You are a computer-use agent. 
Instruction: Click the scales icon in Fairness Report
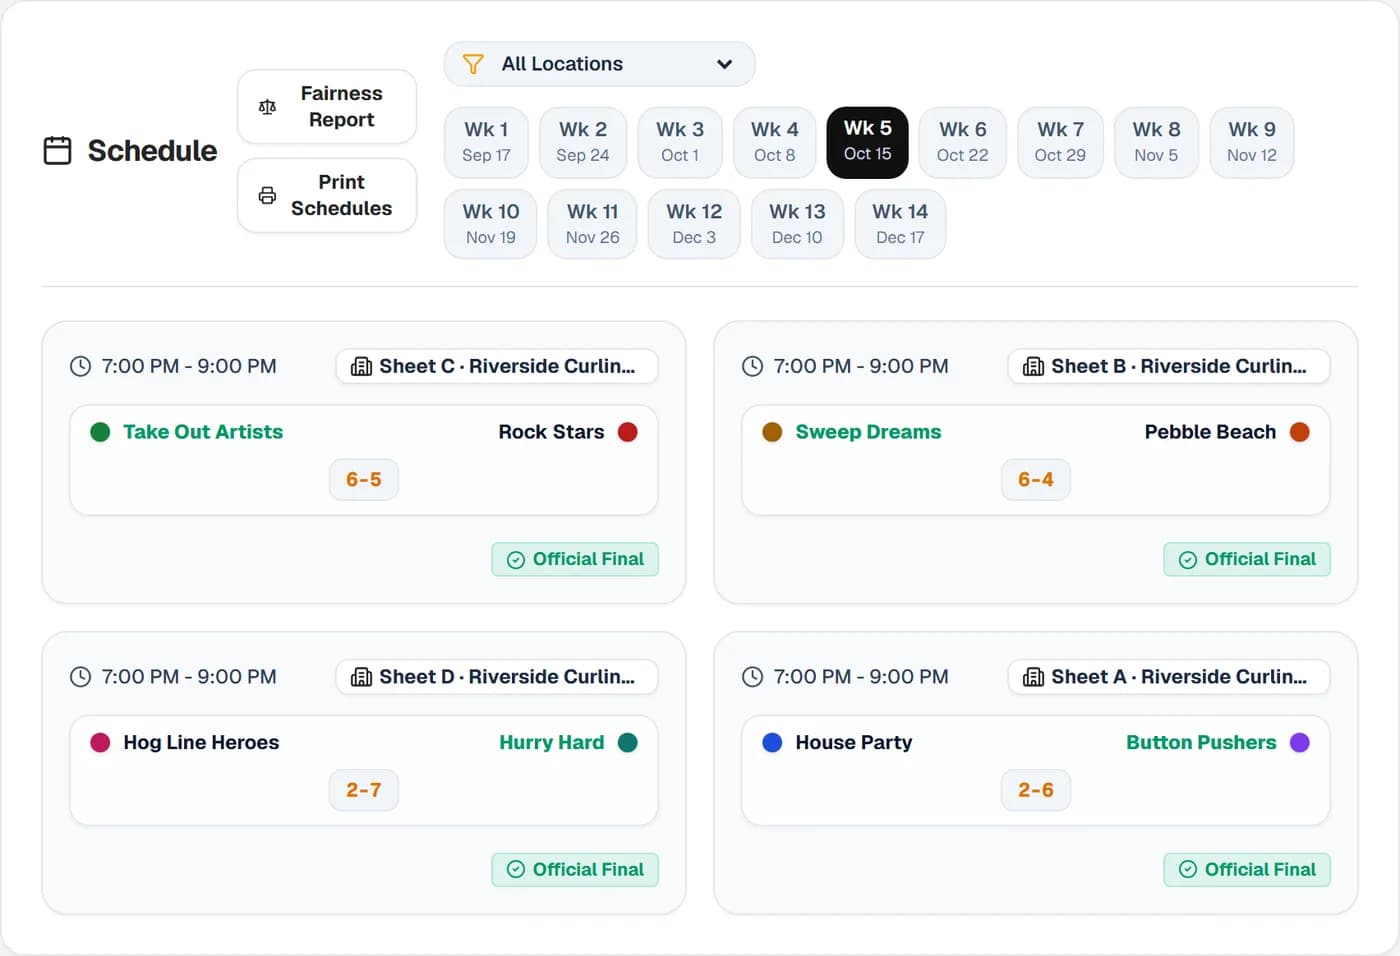267,107
